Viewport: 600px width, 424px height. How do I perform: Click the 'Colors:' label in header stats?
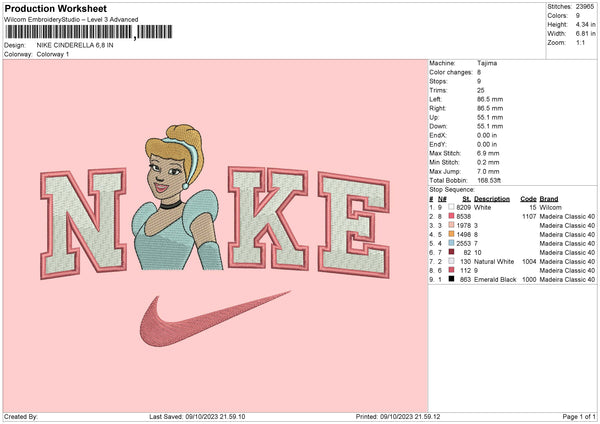point(557,16)
